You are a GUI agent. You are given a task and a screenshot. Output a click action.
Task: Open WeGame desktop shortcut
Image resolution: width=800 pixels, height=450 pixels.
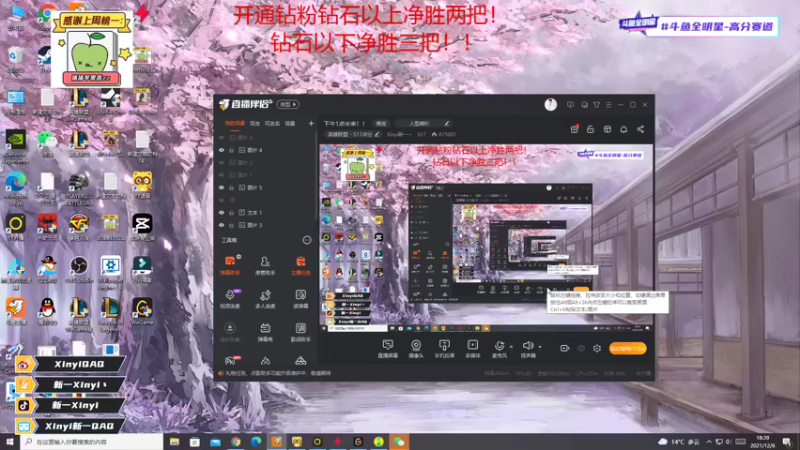pos(142,311)
